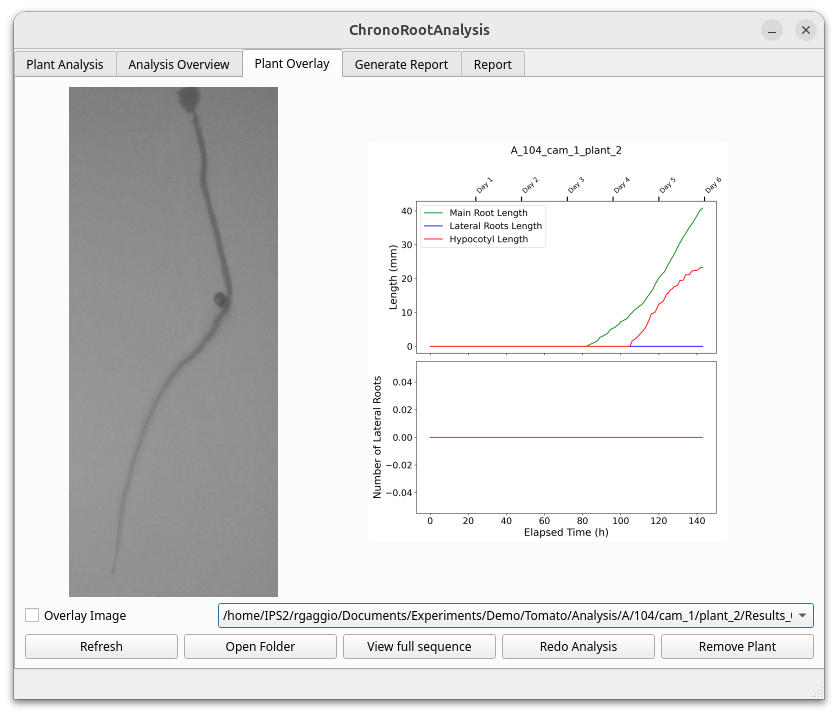Close the ChronoRootAnalysis window
Screen dimensions: 838x716
coord(805,30)
